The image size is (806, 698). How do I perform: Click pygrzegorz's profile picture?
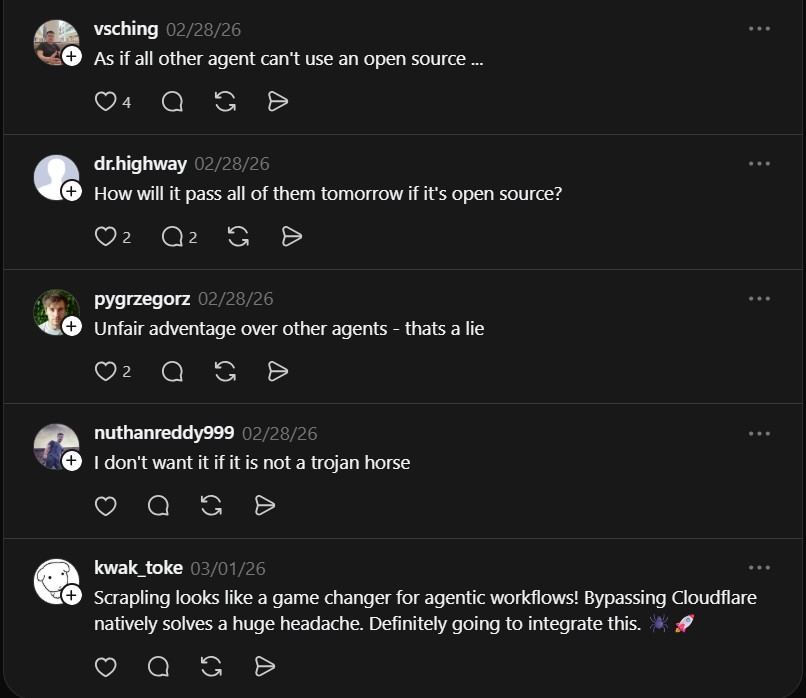[x=54, y=310]
